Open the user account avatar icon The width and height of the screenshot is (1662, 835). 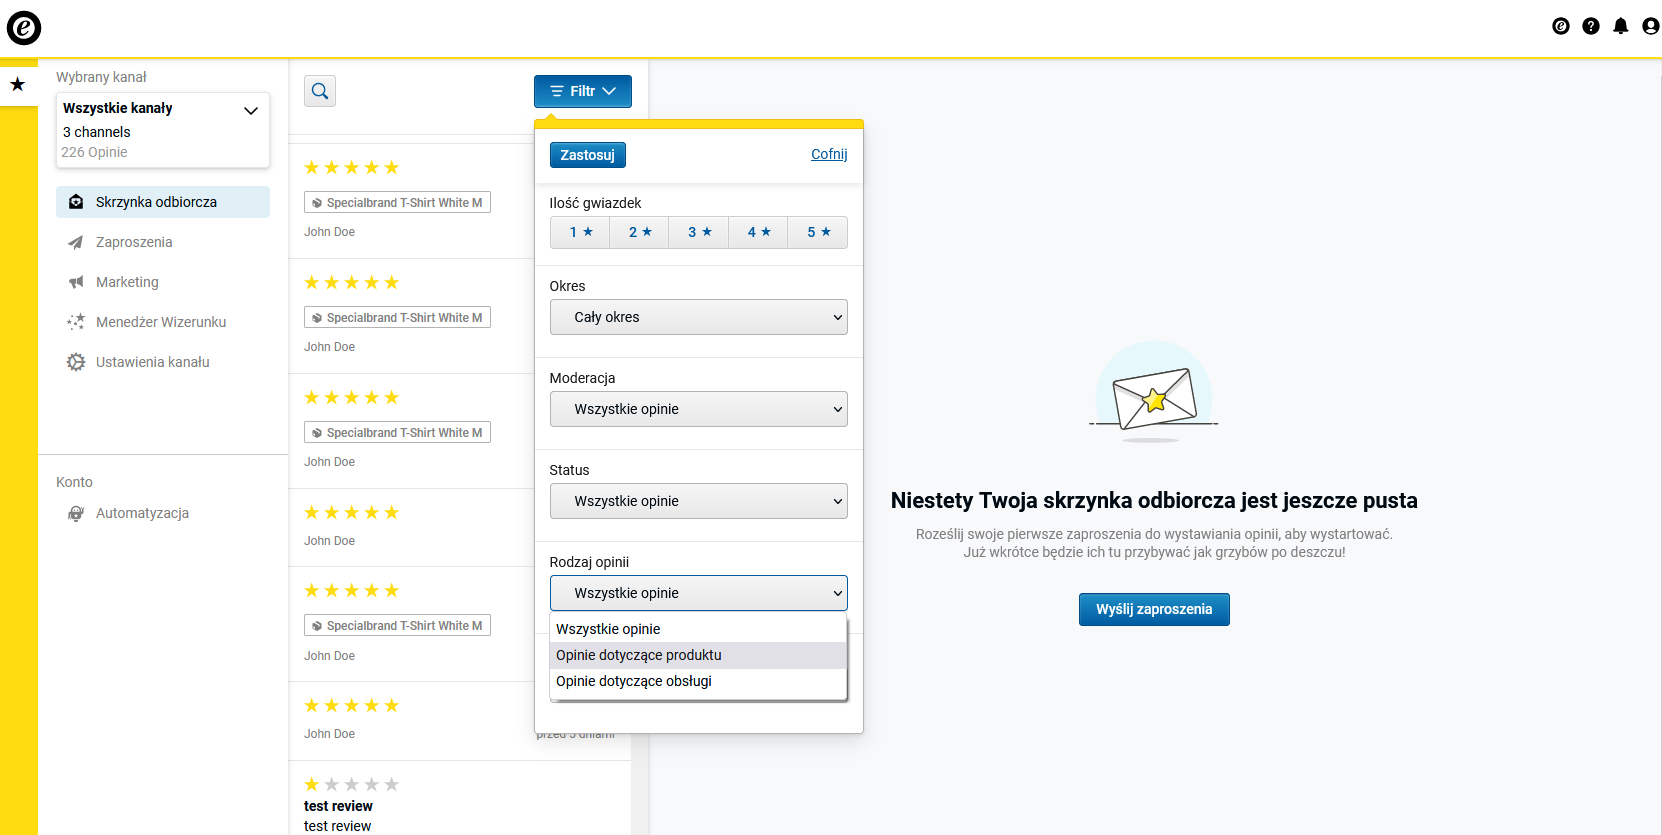1651,26
